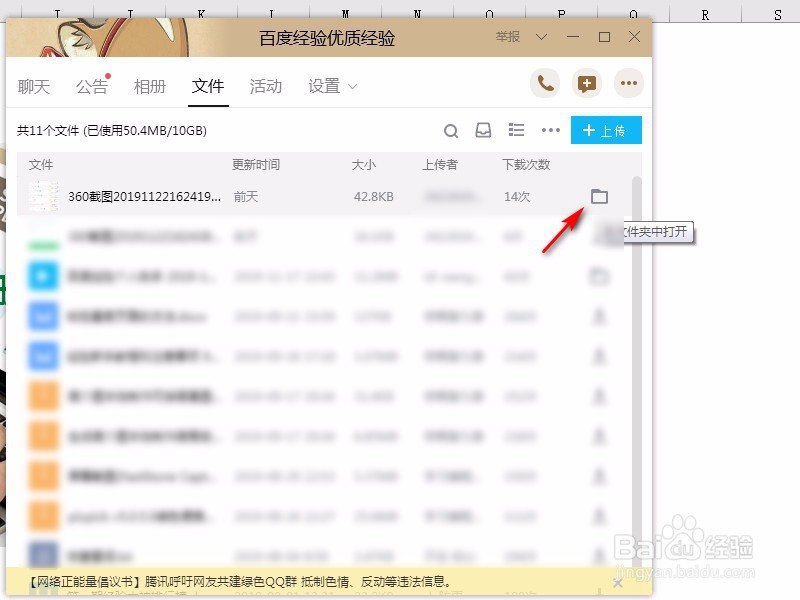The image size is (800, 600).
Task: Open file toolbar ellipsis menu beside upload
Action: 551,131
